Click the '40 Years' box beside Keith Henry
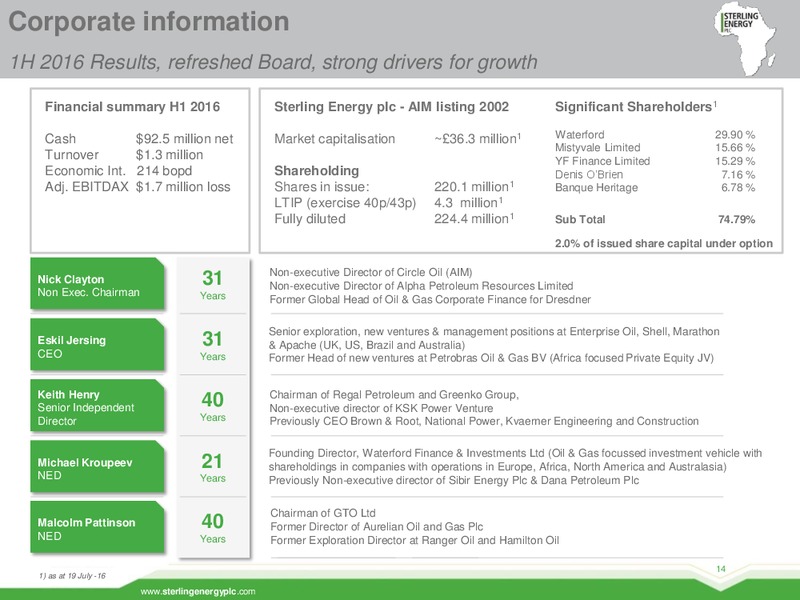 (212, 407)
